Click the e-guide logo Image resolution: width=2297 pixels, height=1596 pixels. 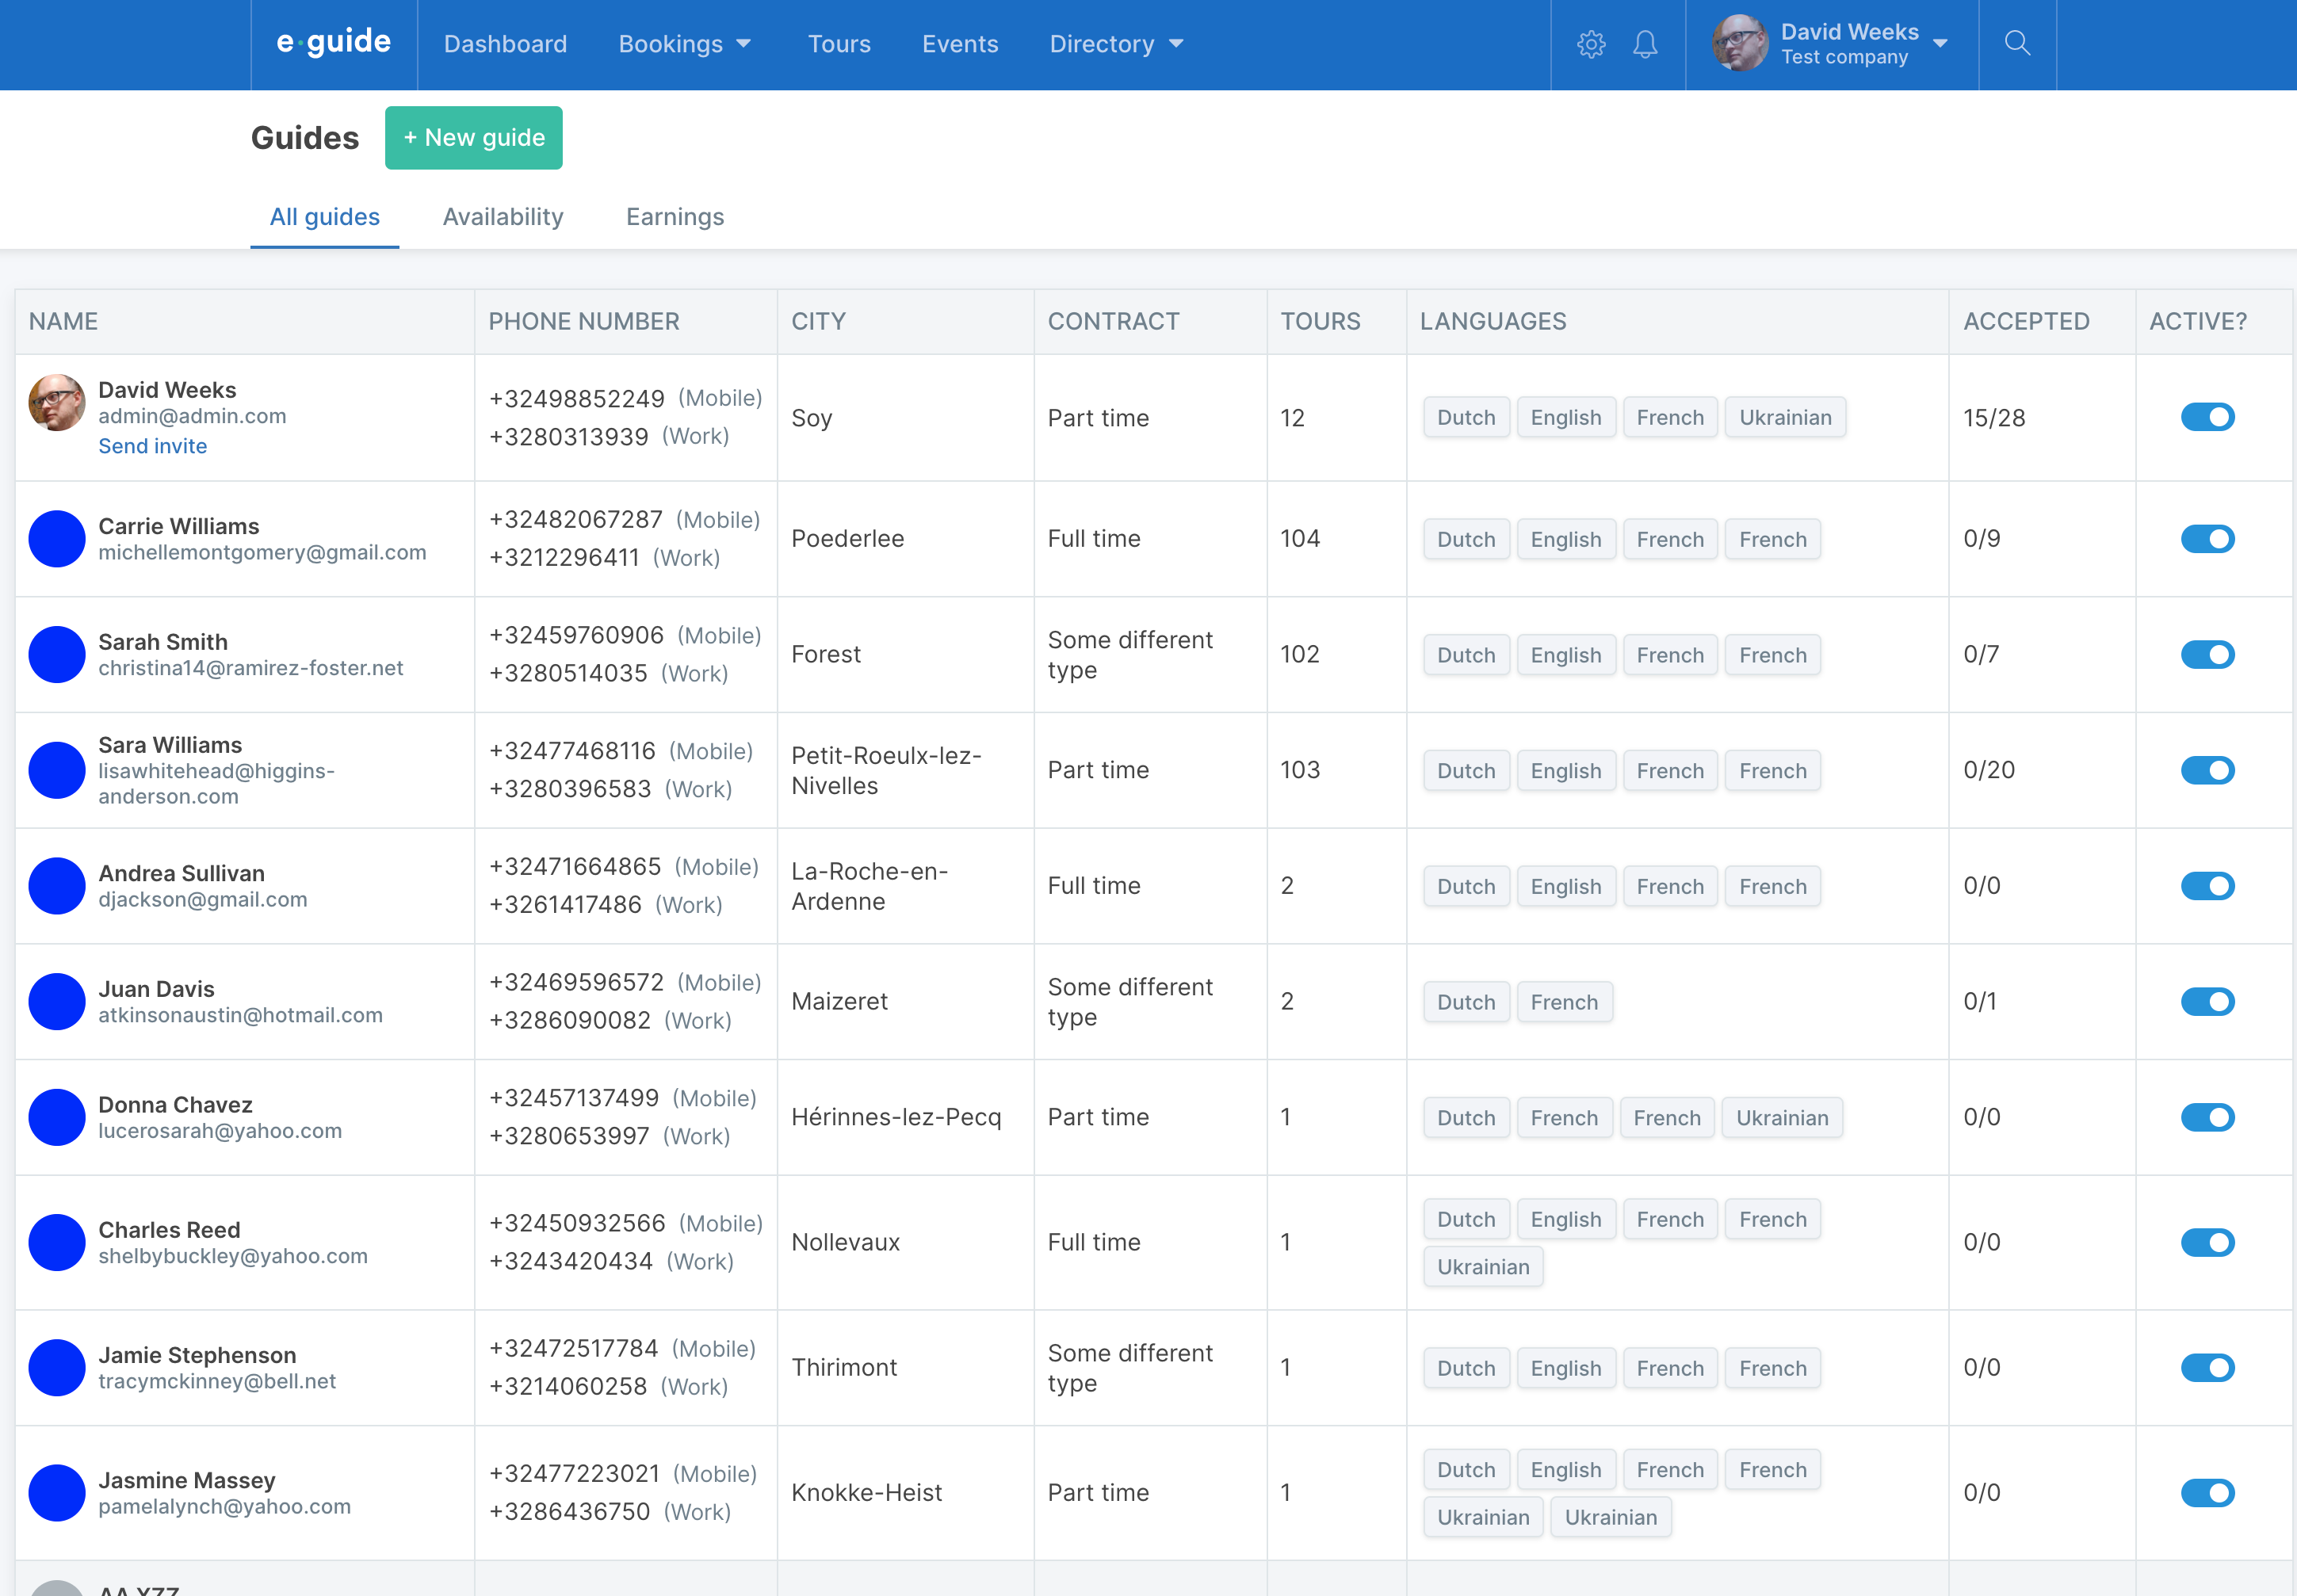pos(334,43)
